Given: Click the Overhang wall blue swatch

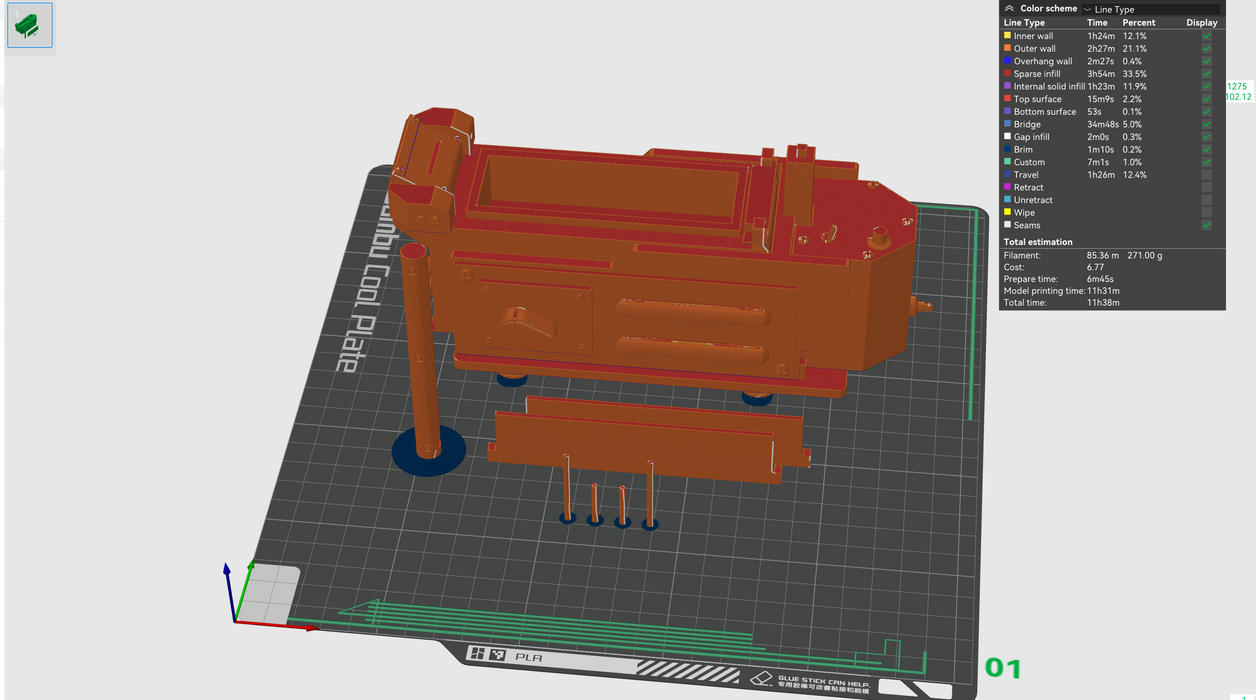Looking at the screenshot, I should point(1007,61).
